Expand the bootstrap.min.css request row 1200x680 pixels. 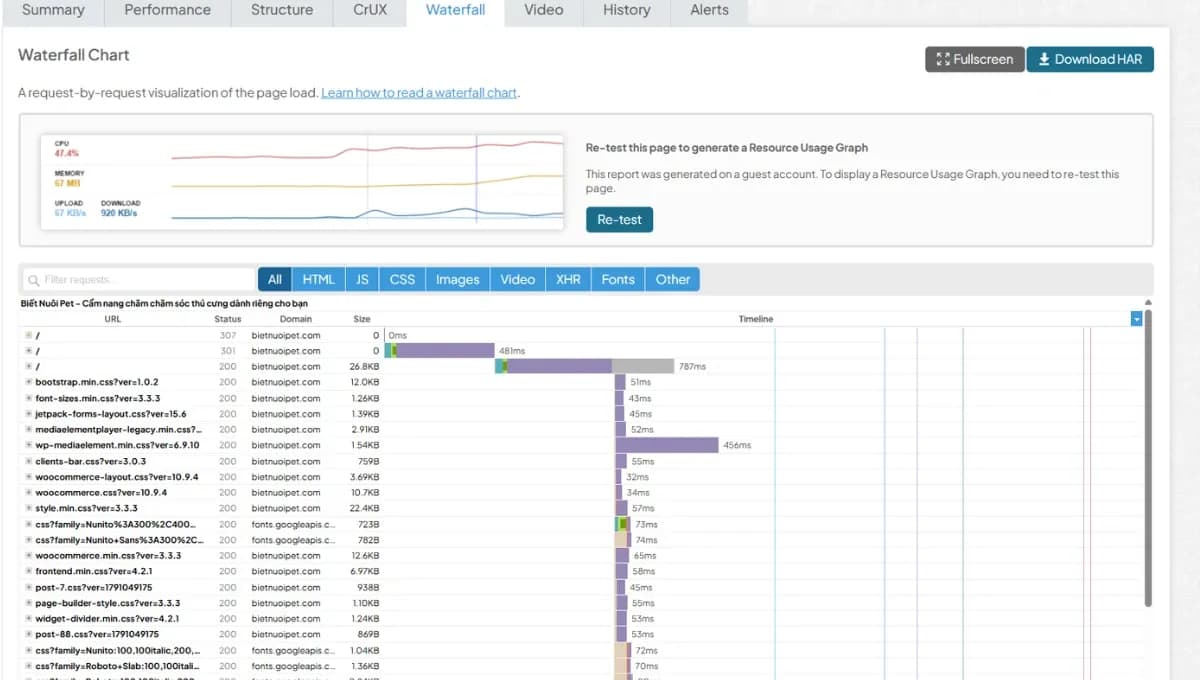(x=29, y=382)
